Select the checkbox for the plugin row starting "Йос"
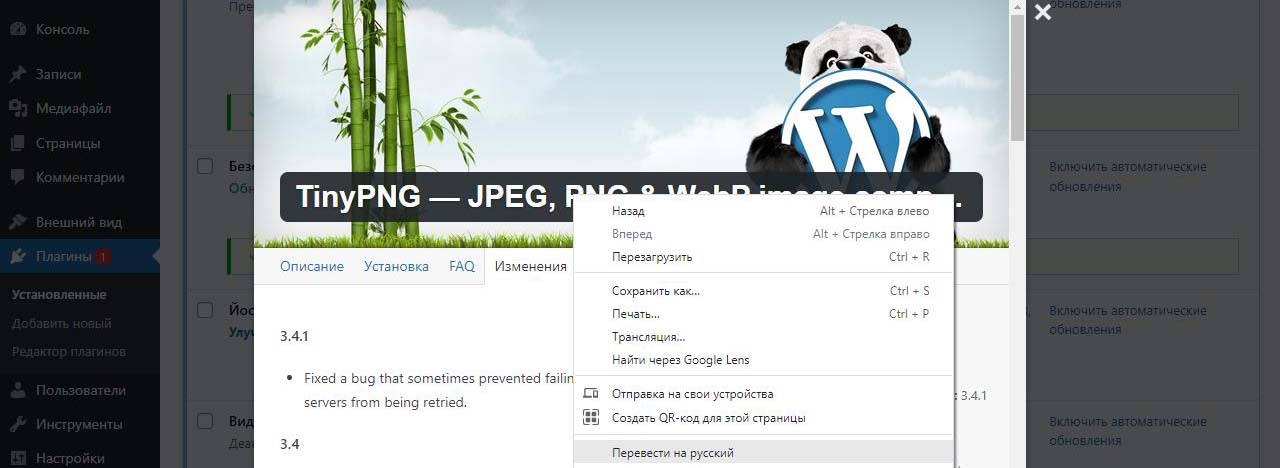 pos(205,310)
